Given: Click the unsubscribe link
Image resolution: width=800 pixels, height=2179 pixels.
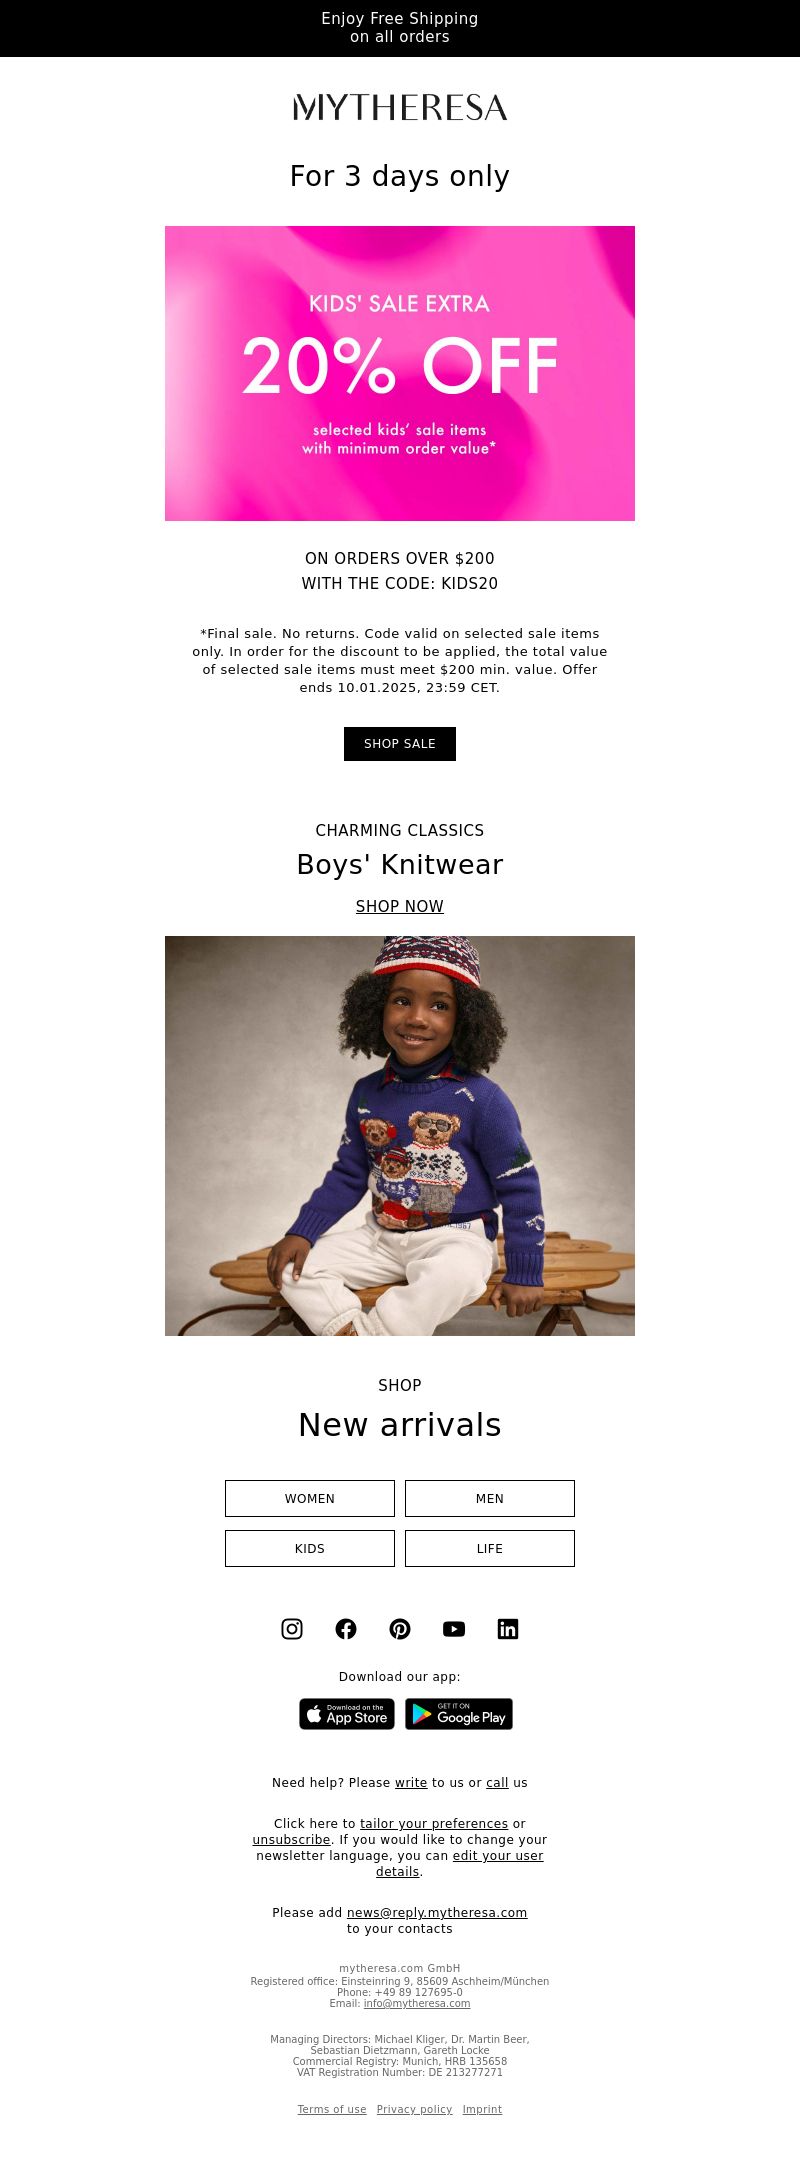Looking at the screenshot, I should point(291,1840).
